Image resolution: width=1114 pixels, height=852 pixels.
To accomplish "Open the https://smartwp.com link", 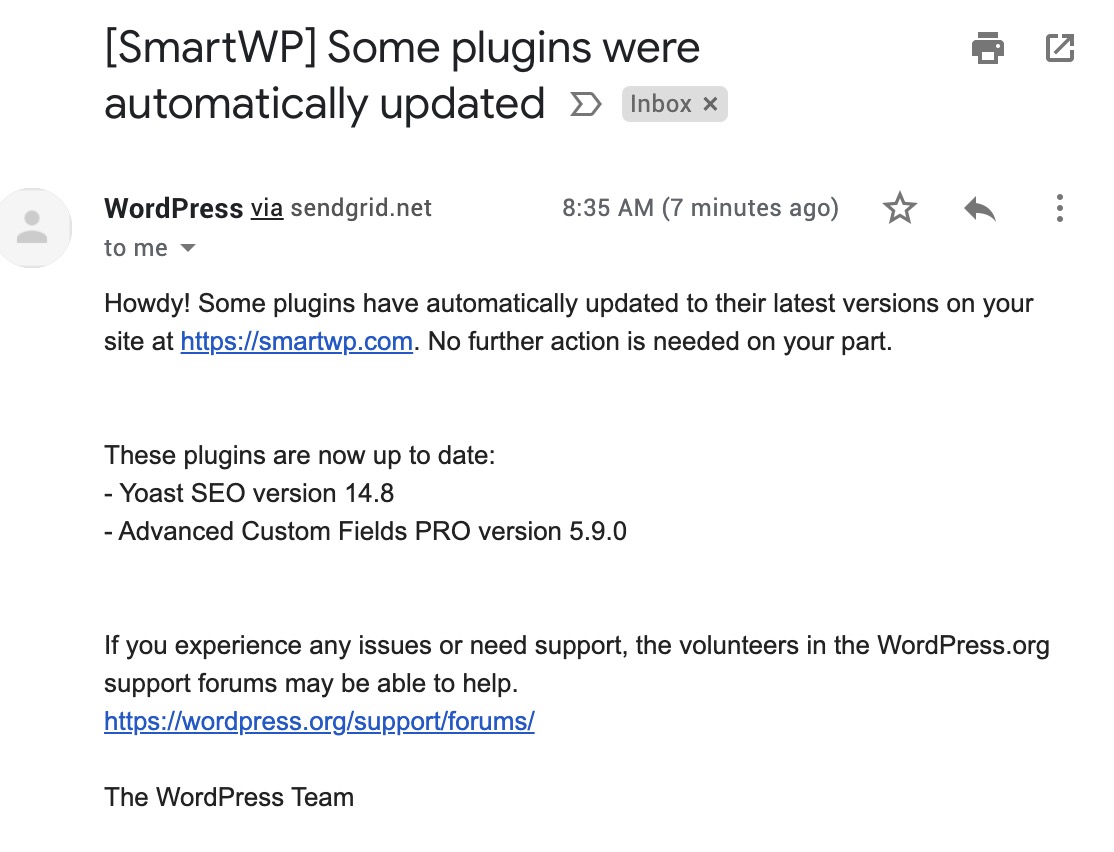I will click(x=296, y=341).
